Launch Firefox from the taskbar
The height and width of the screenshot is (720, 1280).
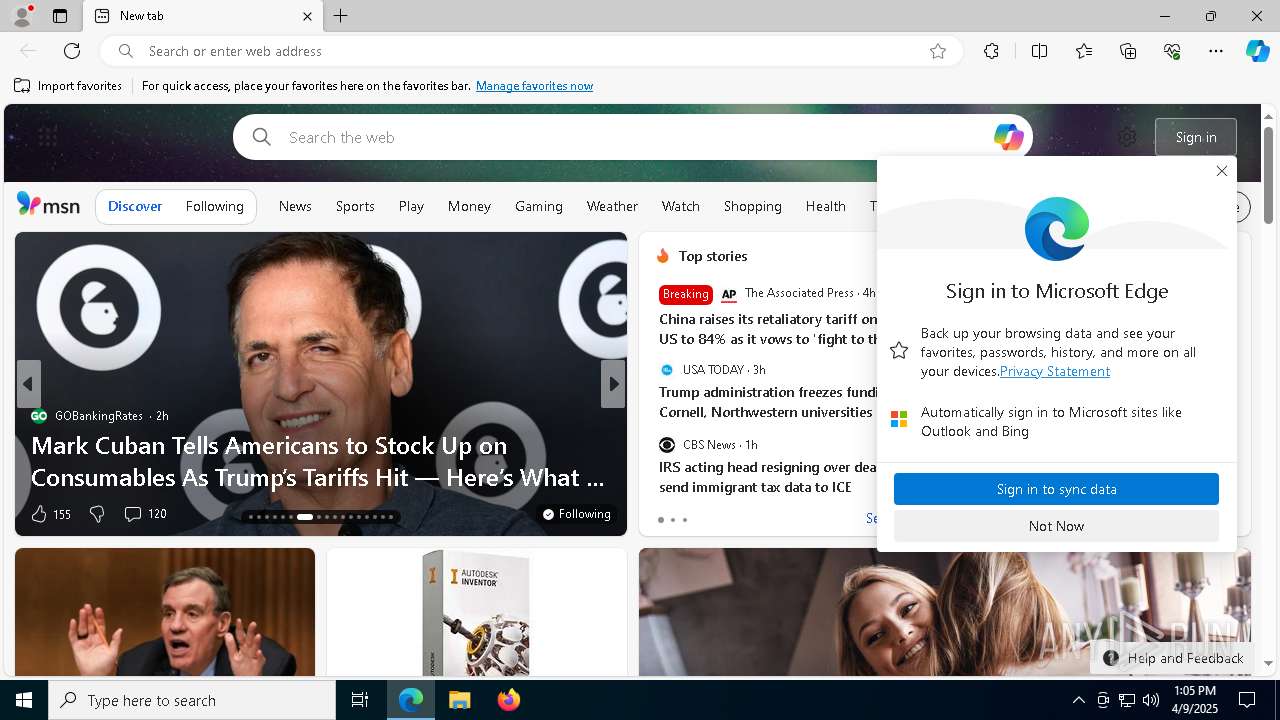pyautogui.click(x=508, y=700)
